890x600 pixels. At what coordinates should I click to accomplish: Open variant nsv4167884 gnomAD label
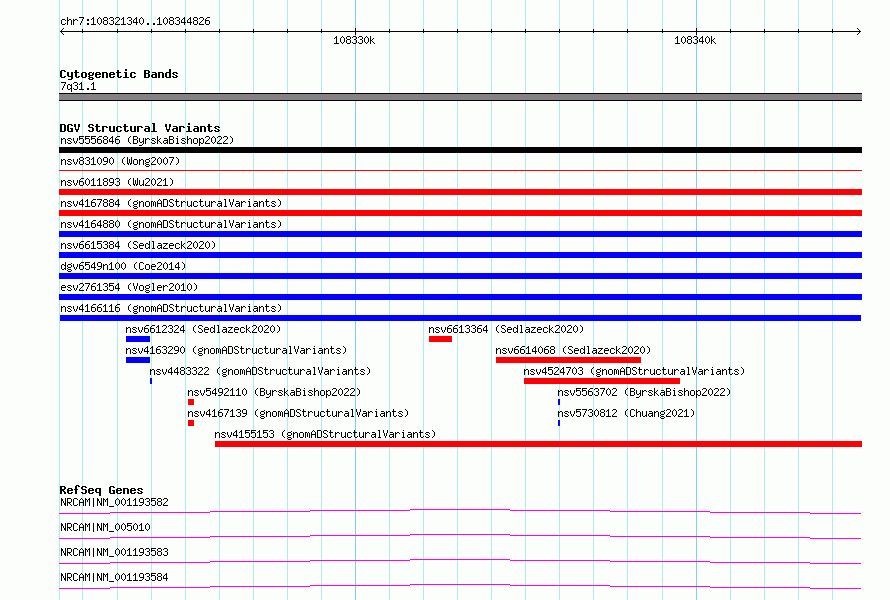point(171,203)
